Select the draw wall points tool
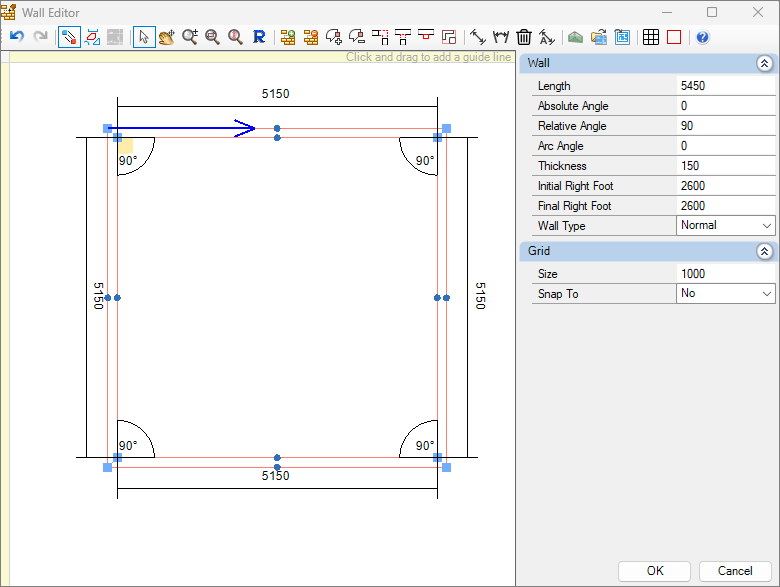 pos(69,37)
